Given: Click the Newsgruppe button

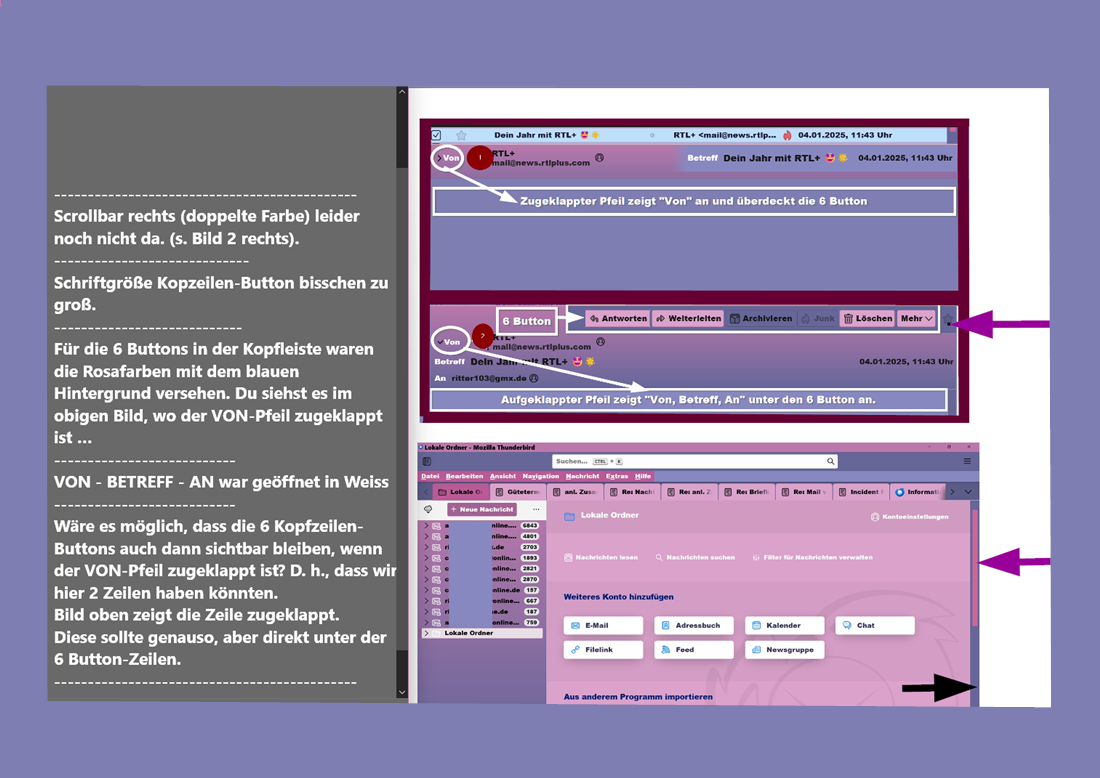Looking at the screenshot, I should [x=784, y=650].
